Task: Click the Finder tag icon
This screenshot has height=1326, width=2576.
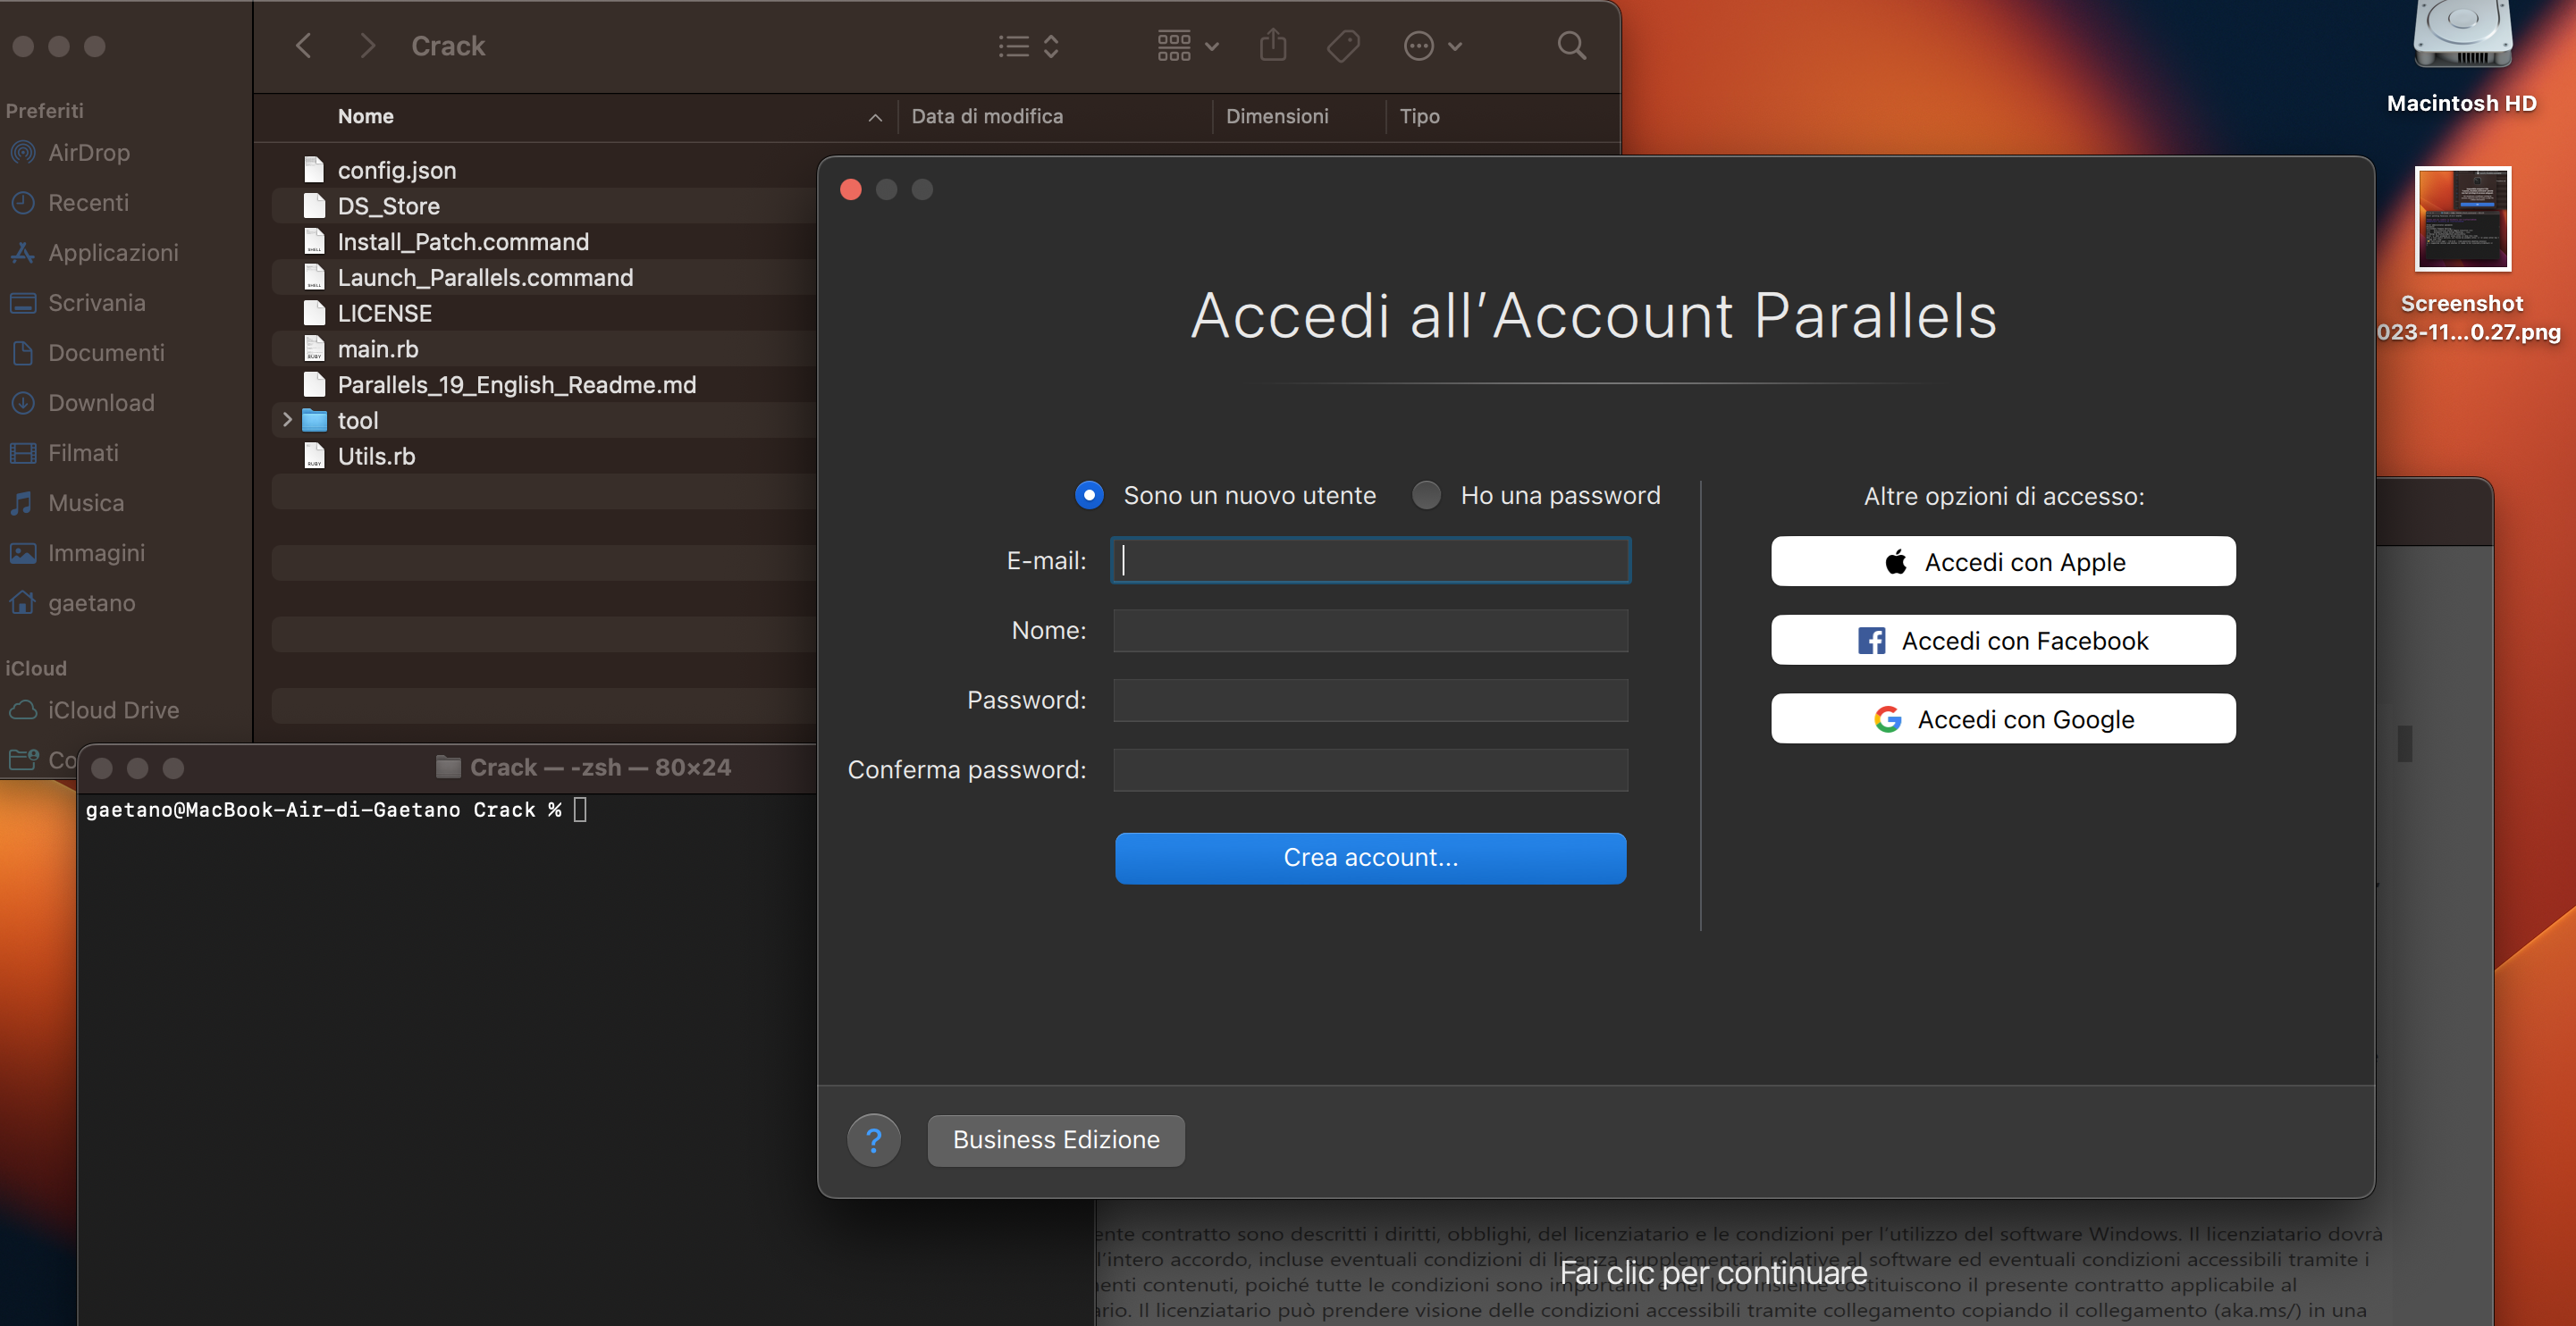Action: 1343,46
